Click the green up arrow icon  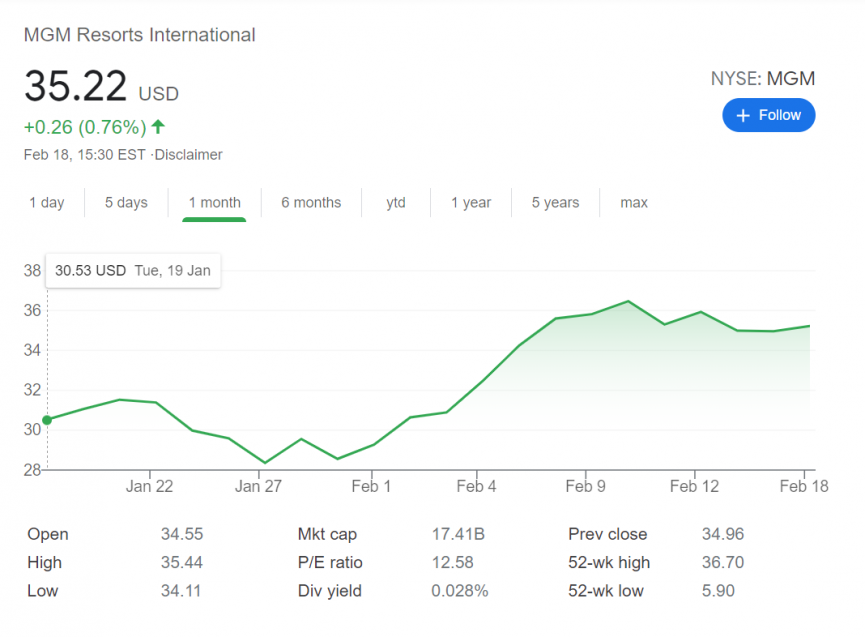click(x=159, y=127)
